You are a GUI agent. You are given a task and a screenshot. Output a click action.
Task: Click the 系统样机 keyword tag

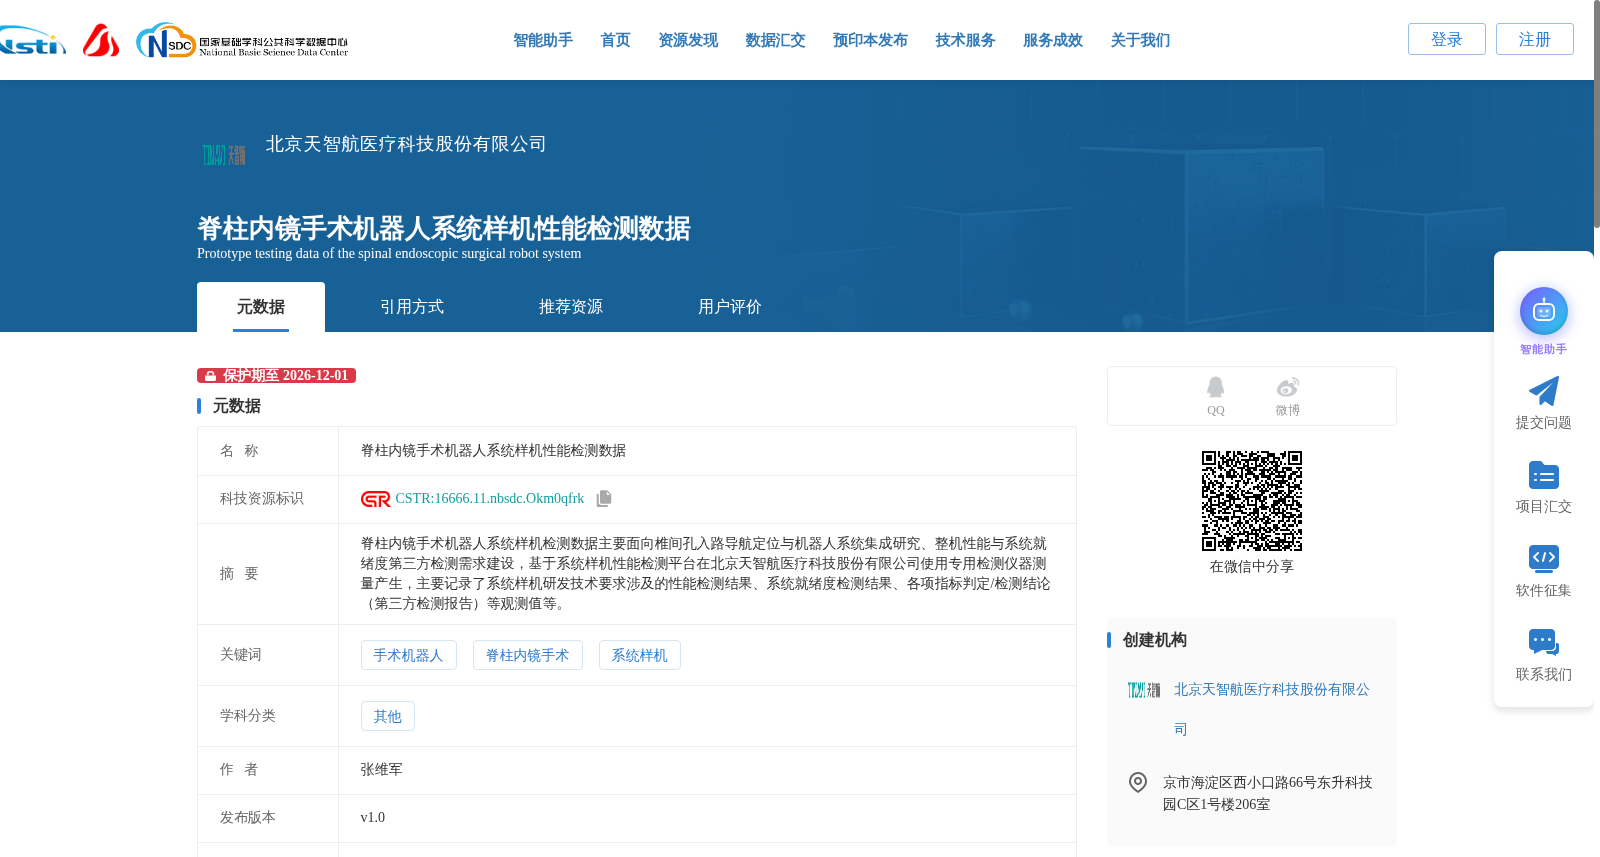[640, 655]
